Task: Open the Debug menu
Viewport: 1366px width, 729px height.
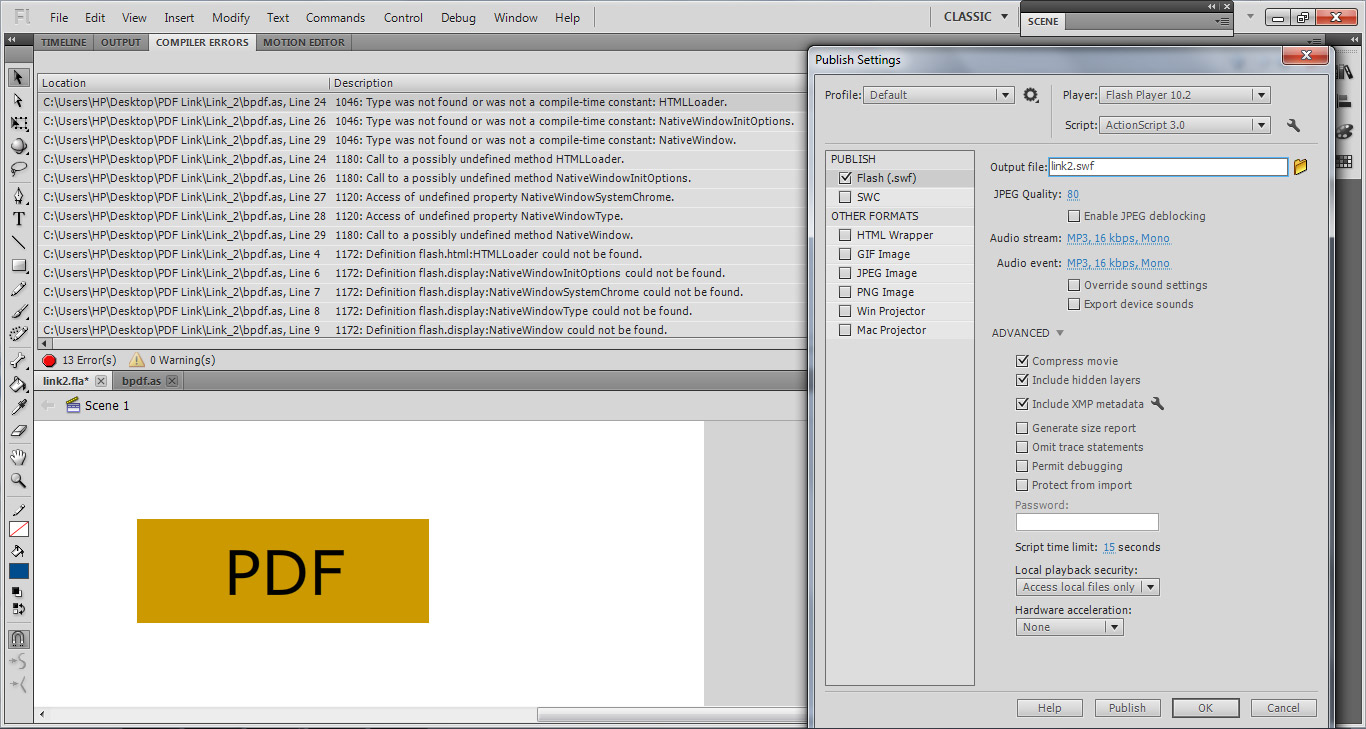Action: (x=458, y=17)
